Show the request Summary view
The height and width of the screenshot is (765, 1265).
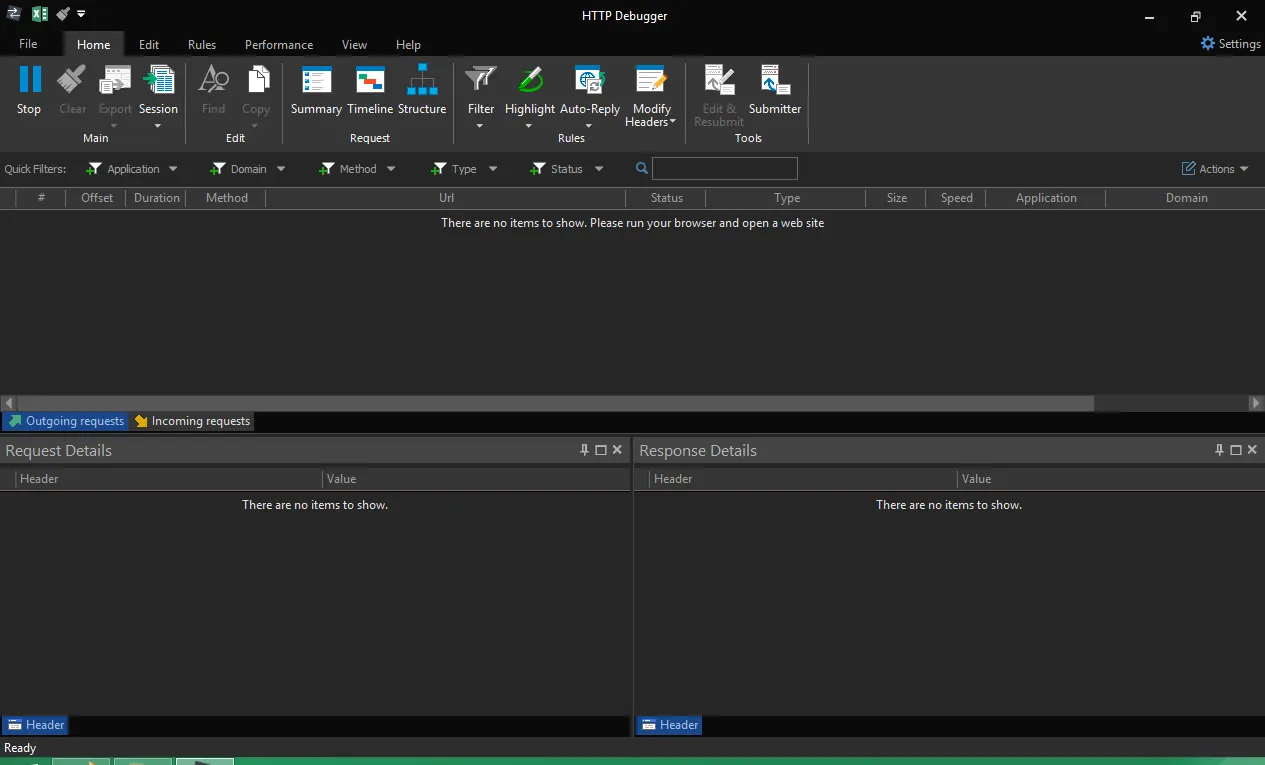pos(316,90)
